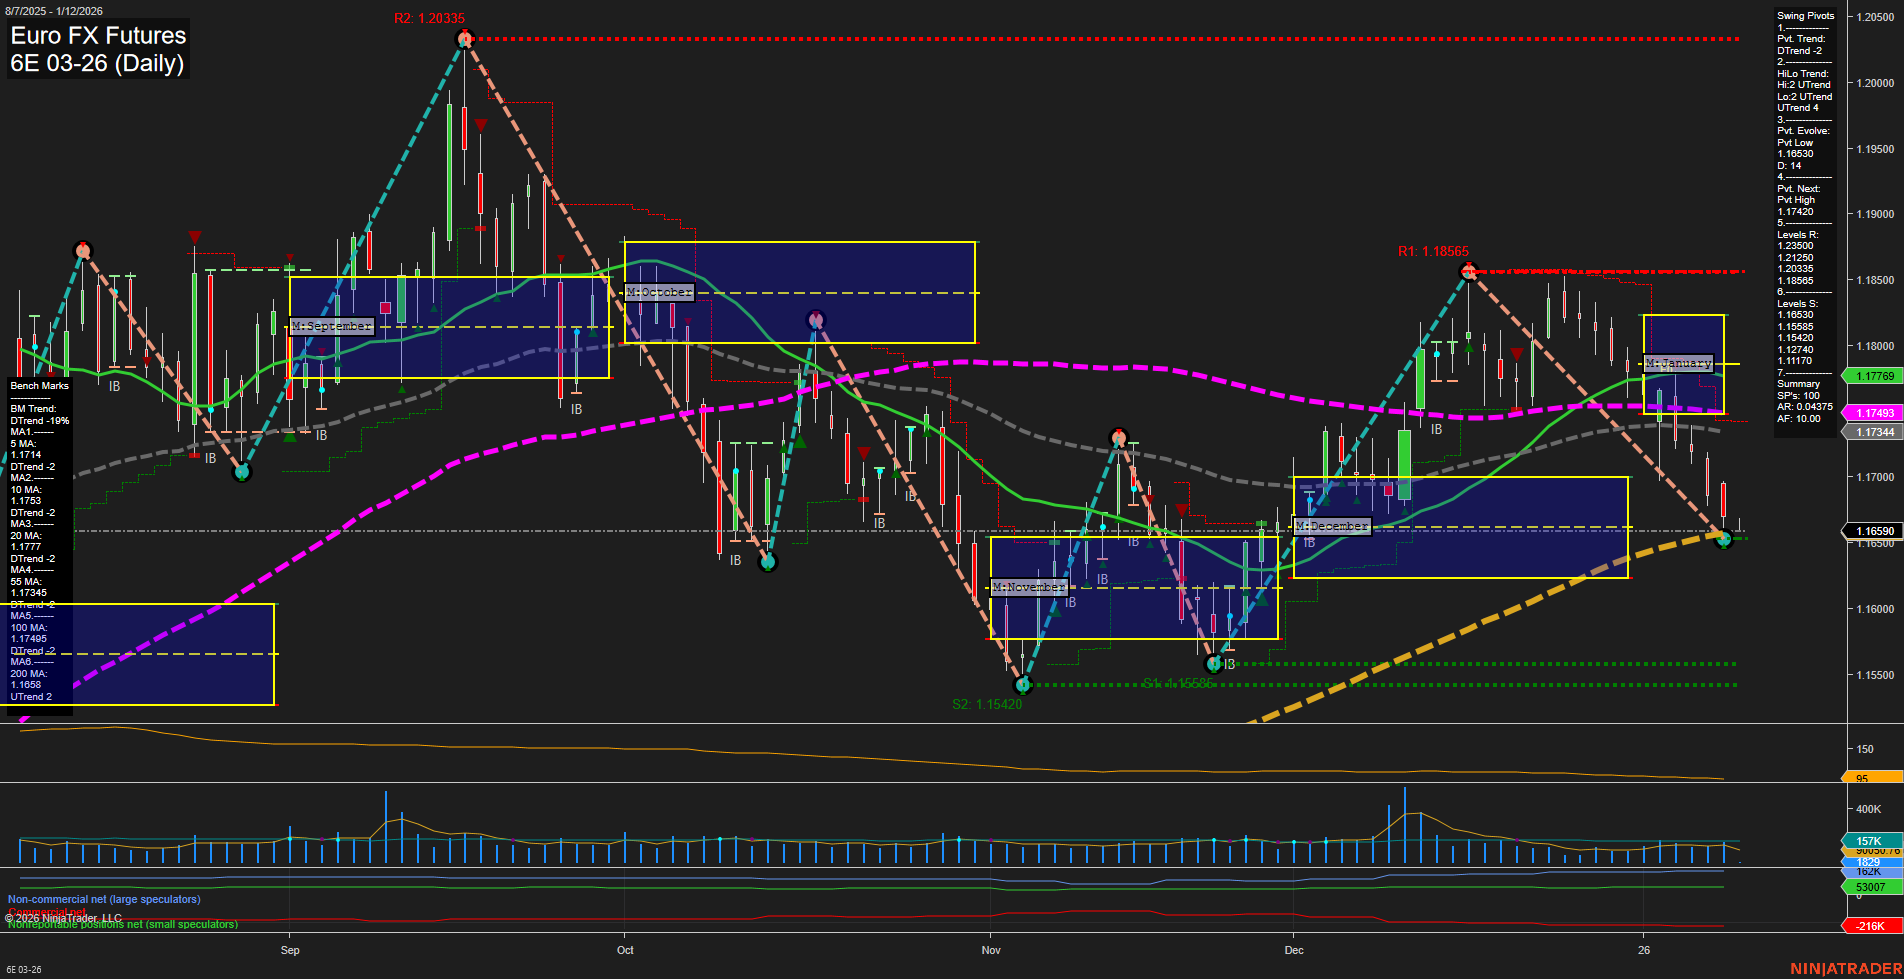1904x979 pixels.
Task: Select the 1.16590 last price marker
Action: (x=1872, y=531)
